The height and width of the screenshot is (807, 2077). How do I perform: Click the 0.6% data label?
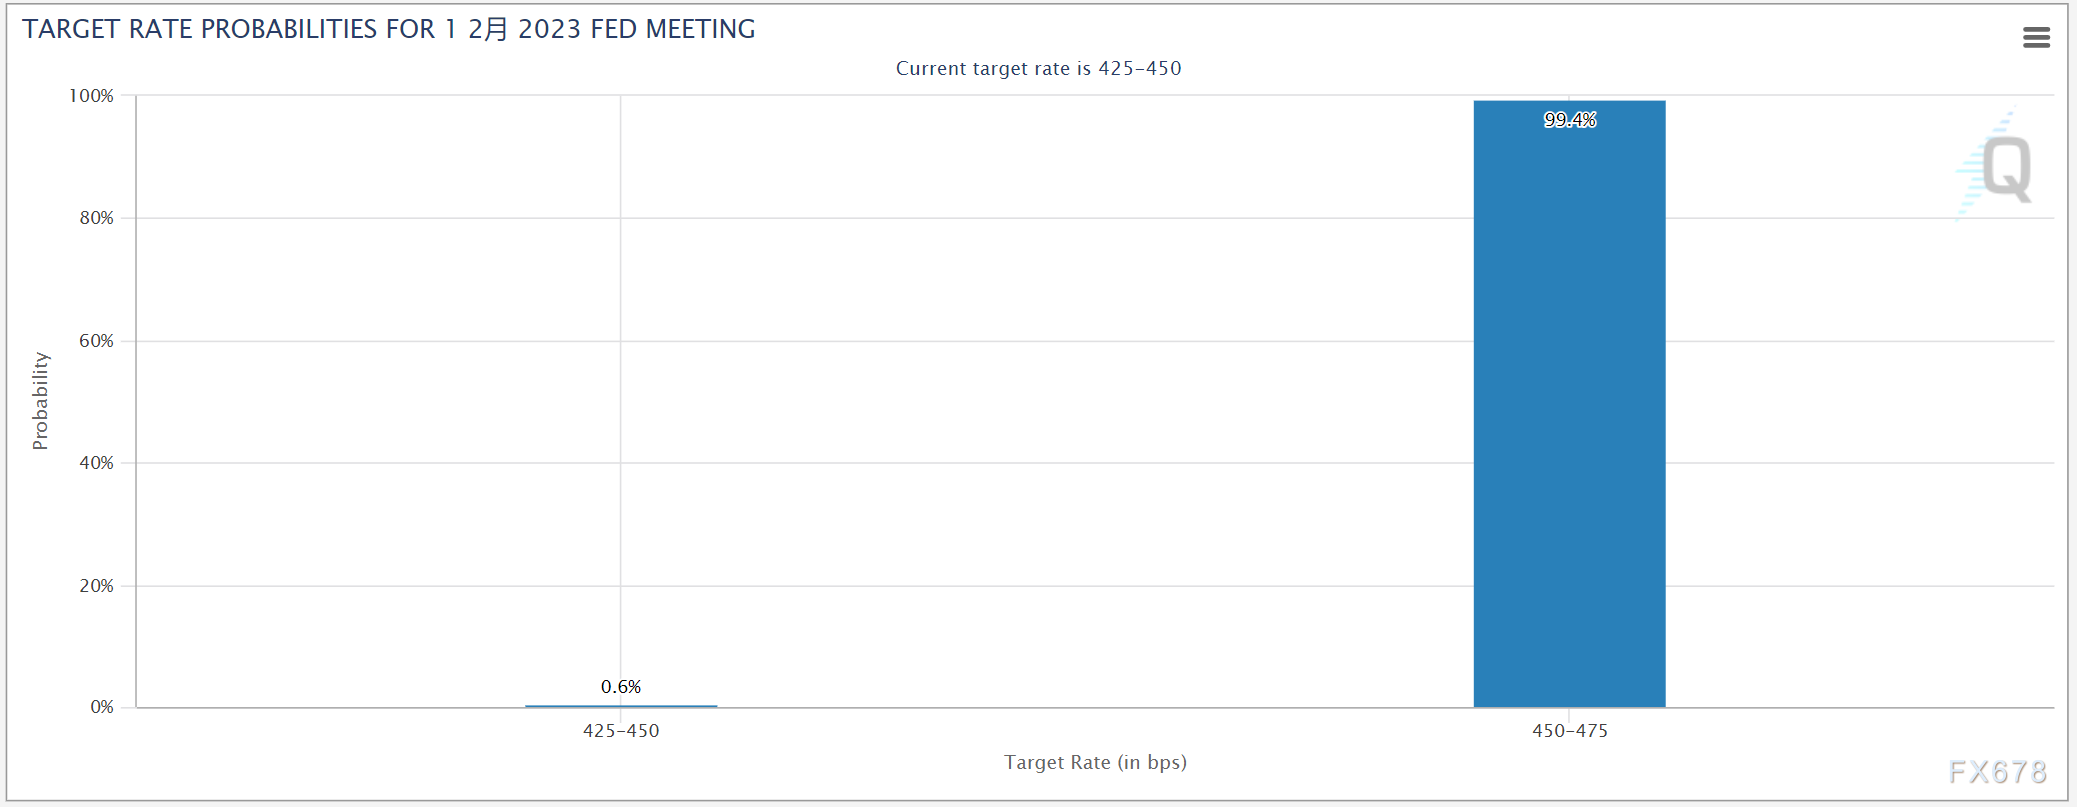coord(621,687)
